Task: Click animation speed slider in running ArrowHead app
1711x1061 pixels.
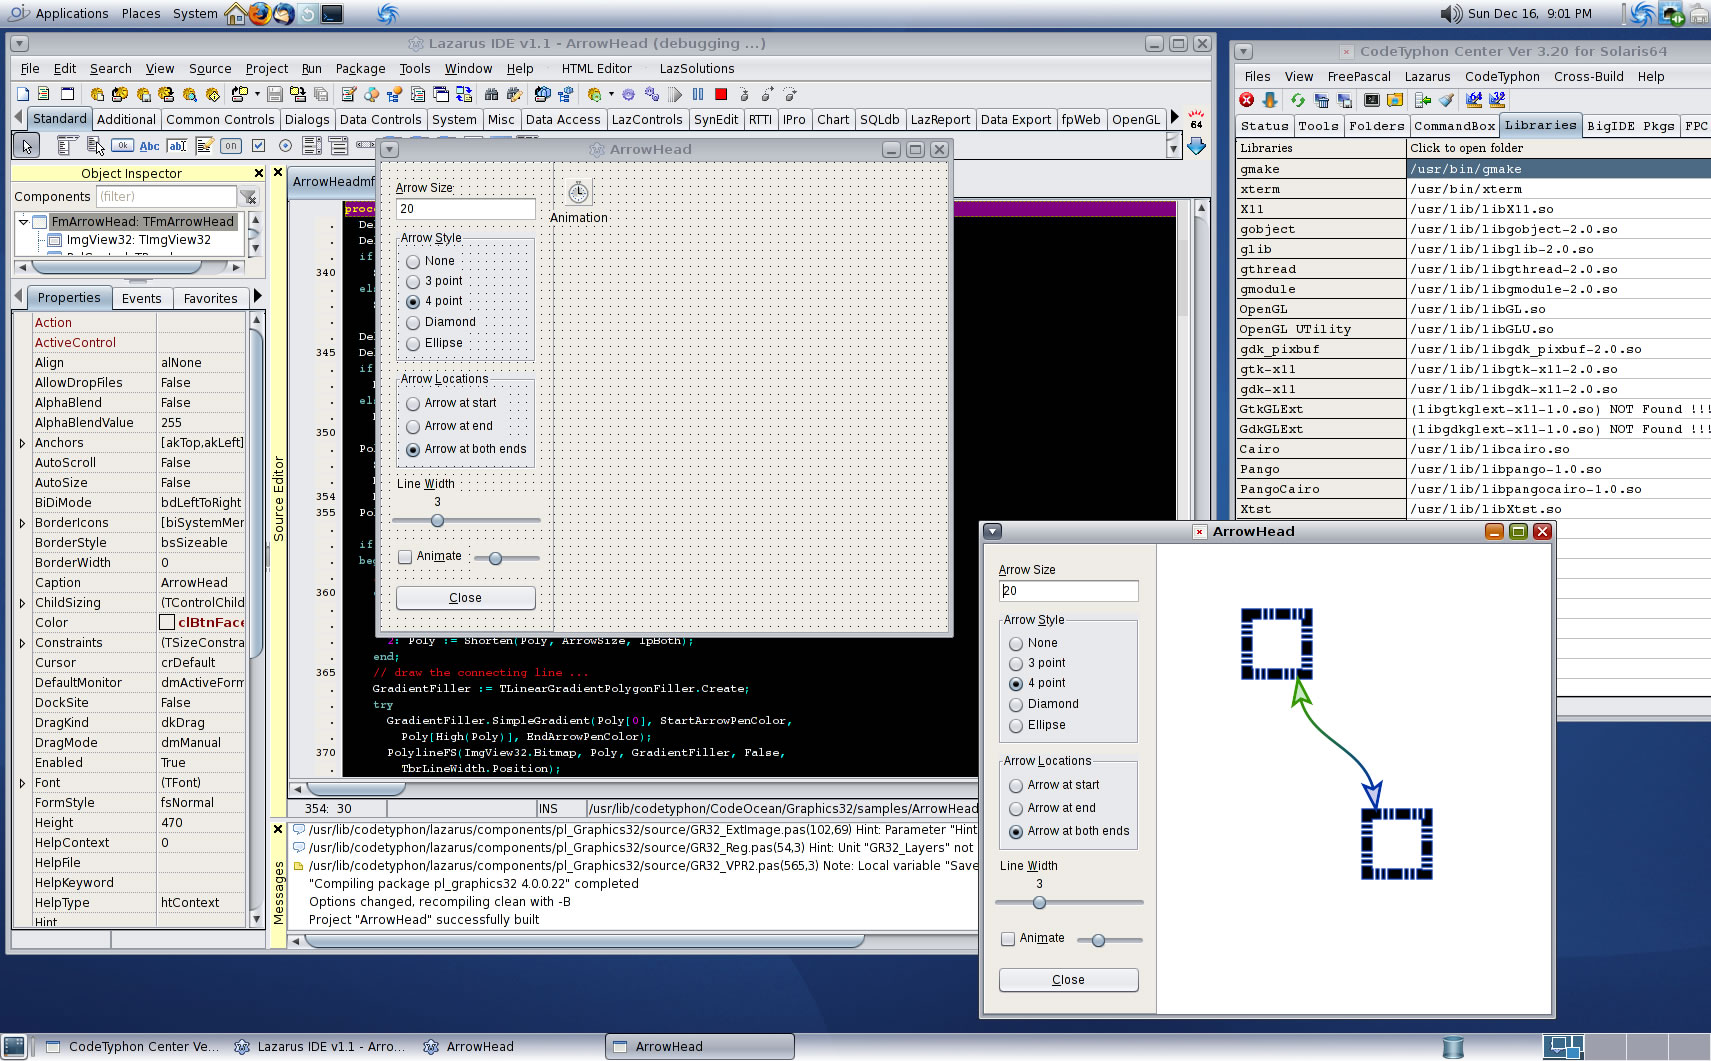Action: (x=1109, y=940)
